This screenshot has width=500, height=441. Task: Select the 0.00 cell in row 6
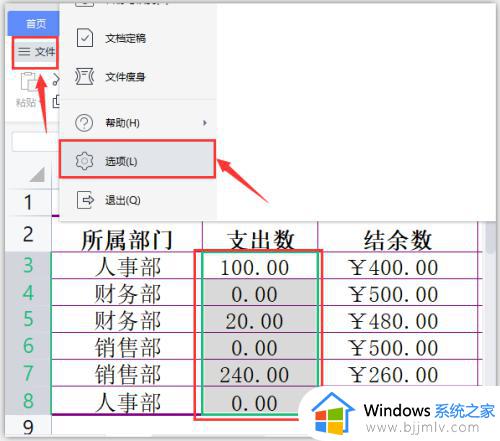coord(260,346)
